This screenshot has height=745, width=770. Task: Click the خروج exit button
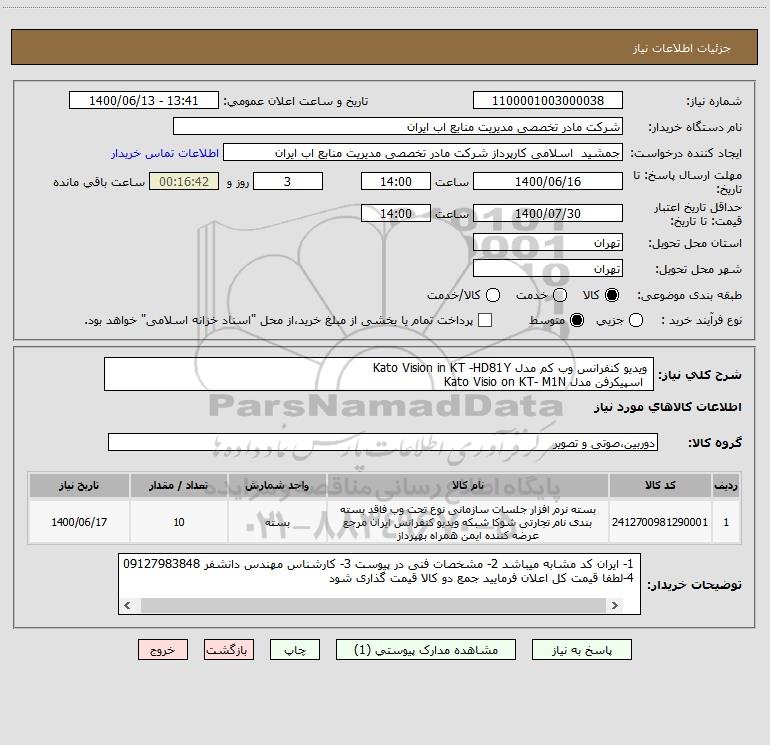point(163,650)
